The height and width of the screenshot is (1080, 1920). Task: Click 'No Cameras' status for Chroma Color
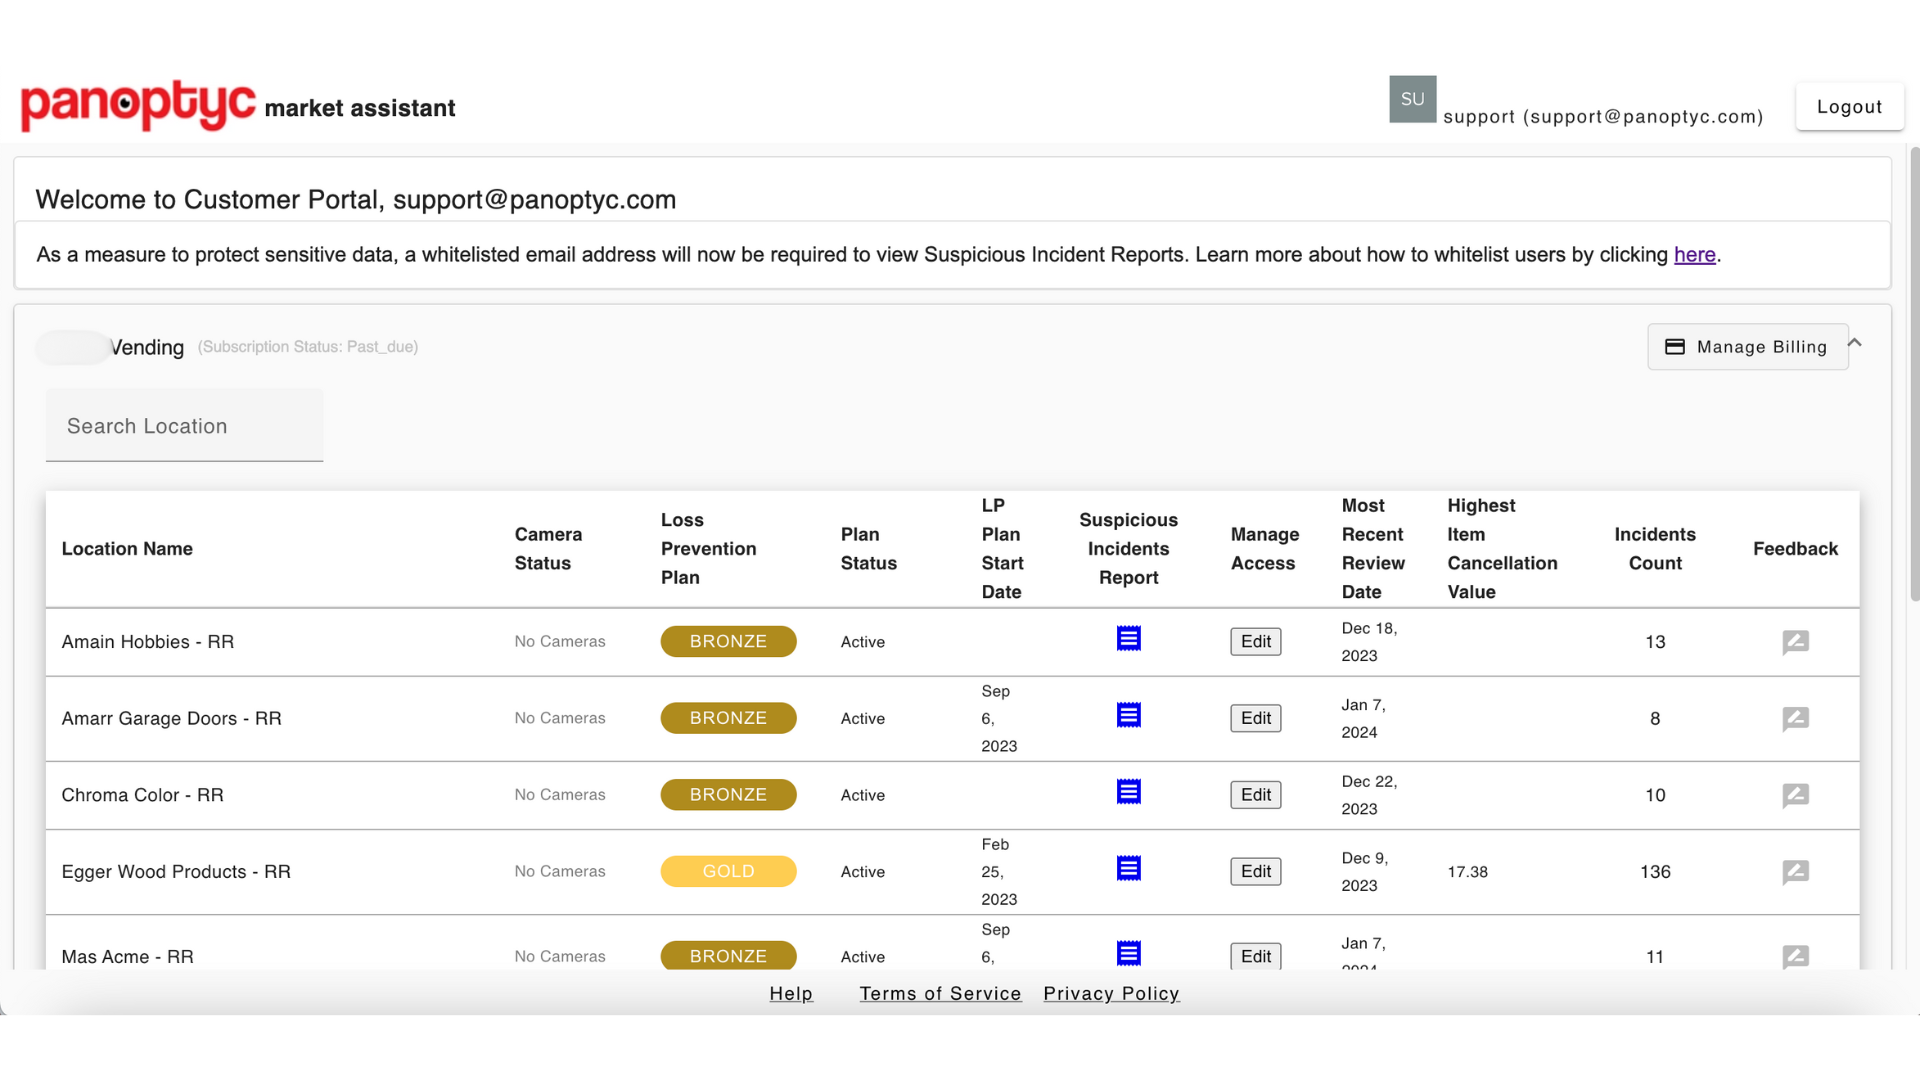(x=560, y=795)
